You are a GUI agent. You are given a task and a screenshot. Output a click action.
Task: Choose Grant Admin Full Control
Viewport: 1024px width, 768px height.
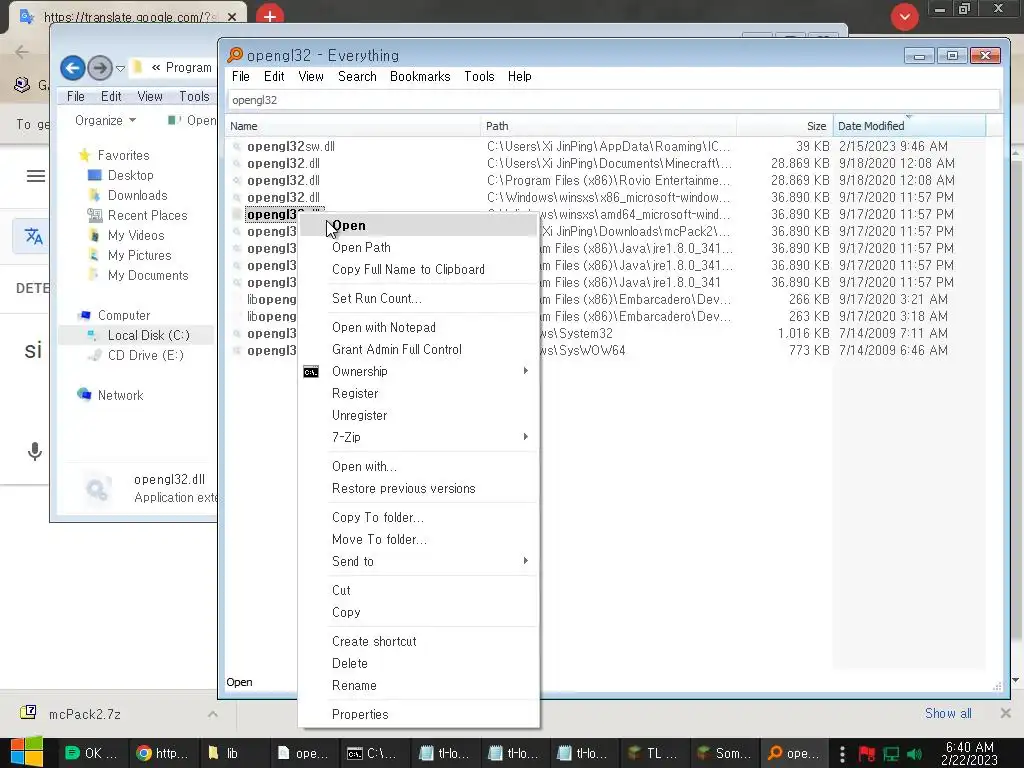tap(418, 349)
